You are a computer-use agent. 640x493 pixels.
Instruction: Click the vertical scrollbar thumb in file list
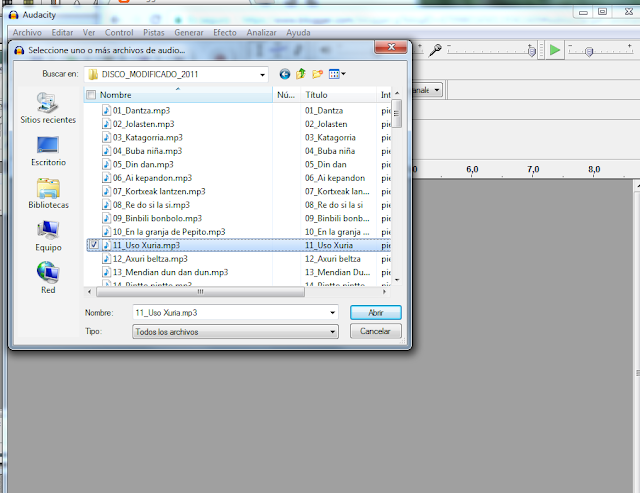coord(396,113)
